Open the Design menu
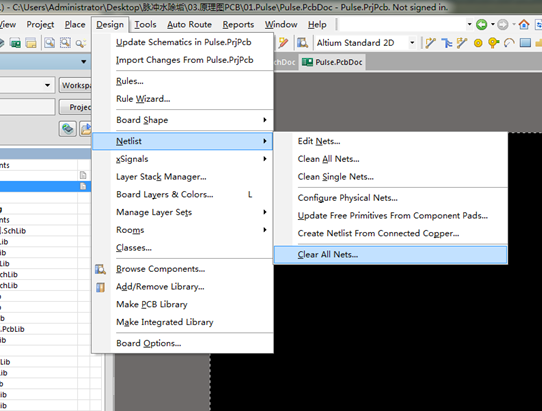 pos(110,25)
